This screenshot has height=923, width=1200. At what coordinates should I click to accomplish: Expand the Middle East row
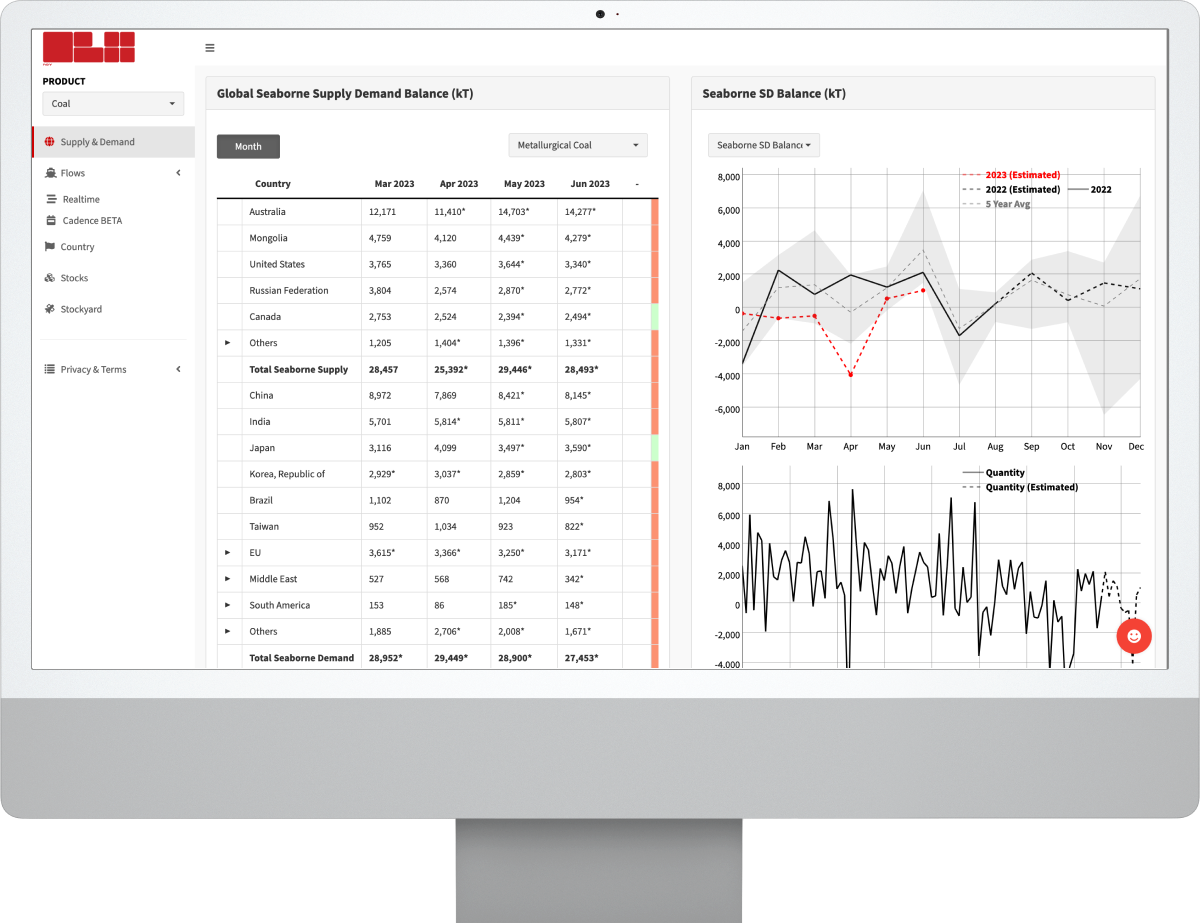click(x=228, y=579)
